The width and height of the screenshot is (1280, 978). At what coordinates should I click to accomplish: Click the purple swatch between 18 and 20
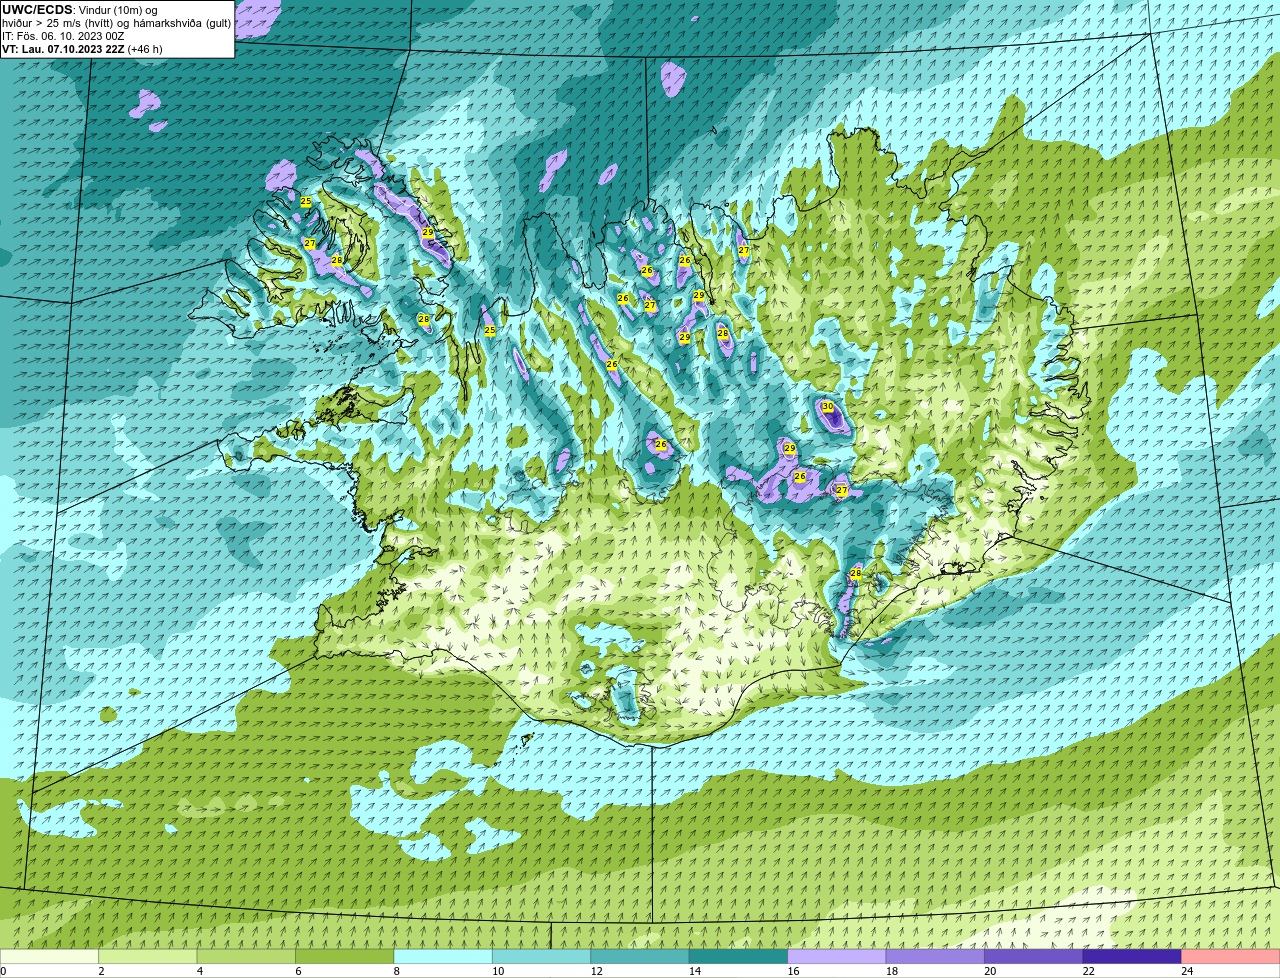pyautogui.click(x=936, y=957)
